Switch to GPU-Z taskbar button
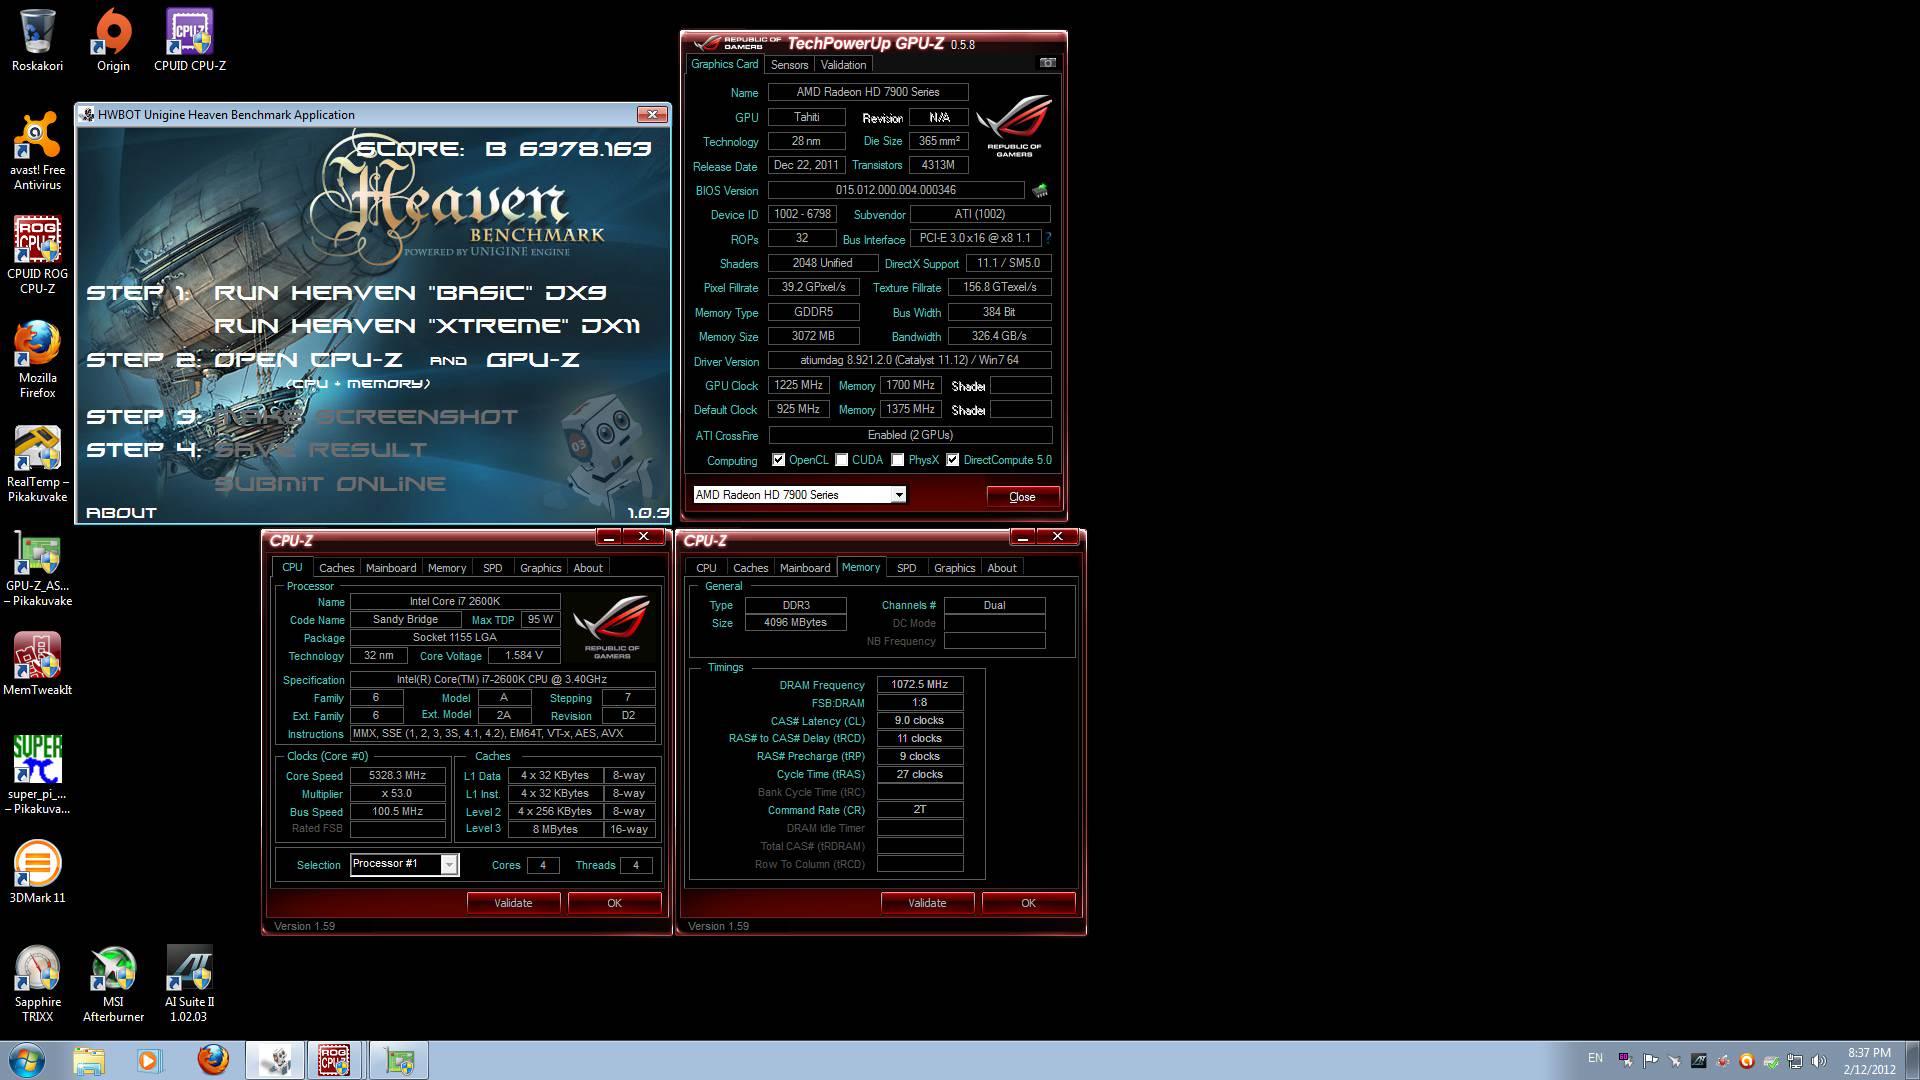The image size is (1920, 1080). pos(399,1060)
